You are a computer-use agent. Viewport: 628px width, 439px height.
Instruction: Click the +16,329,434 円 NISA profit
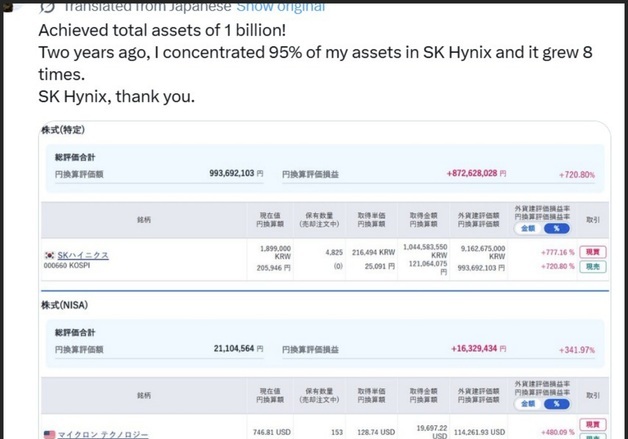tap(479, 348)
